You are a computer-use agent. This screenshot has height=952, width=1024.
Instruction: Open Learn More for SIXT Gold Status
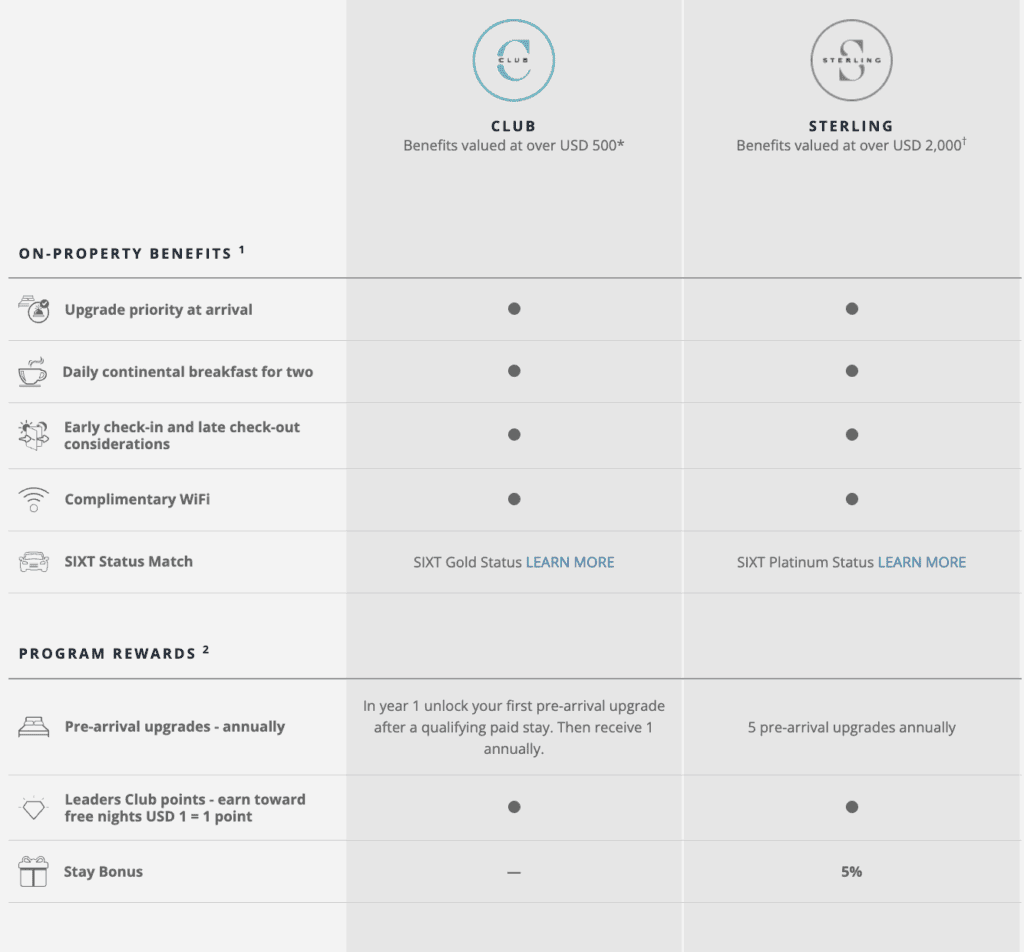[570, 562]
